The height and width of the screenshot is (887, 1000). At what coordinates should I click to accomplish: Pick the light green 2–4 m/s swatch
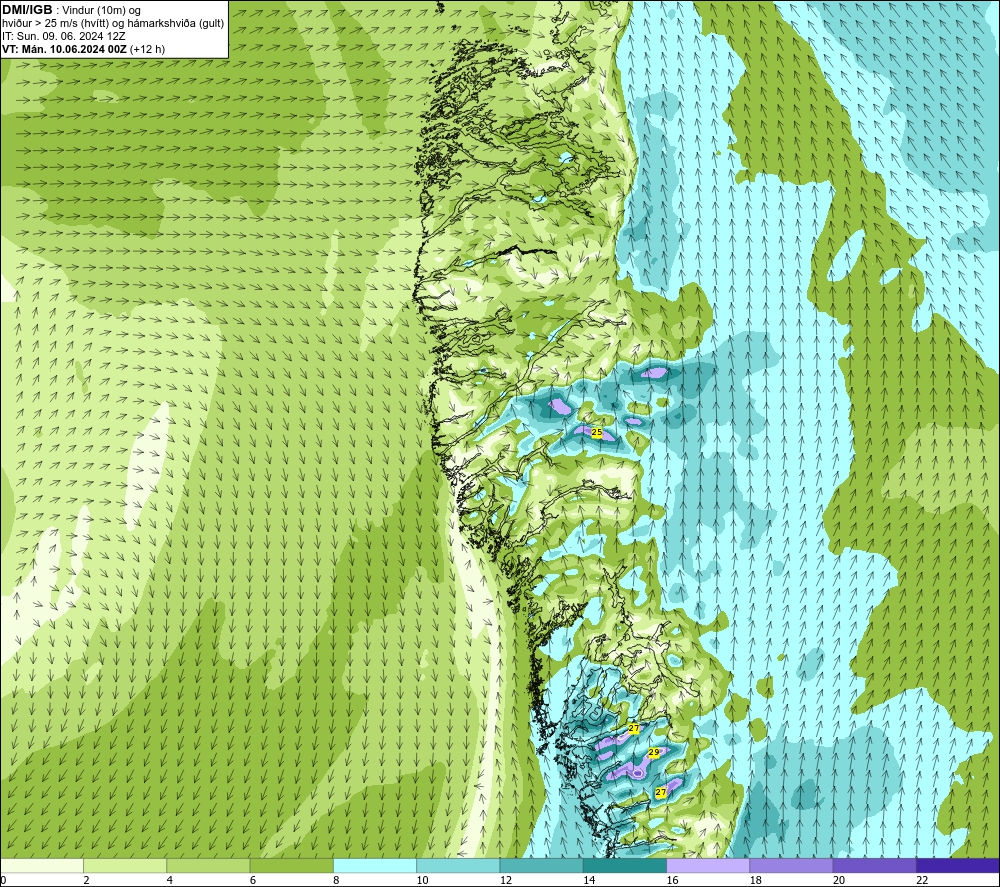coord(125,865)
